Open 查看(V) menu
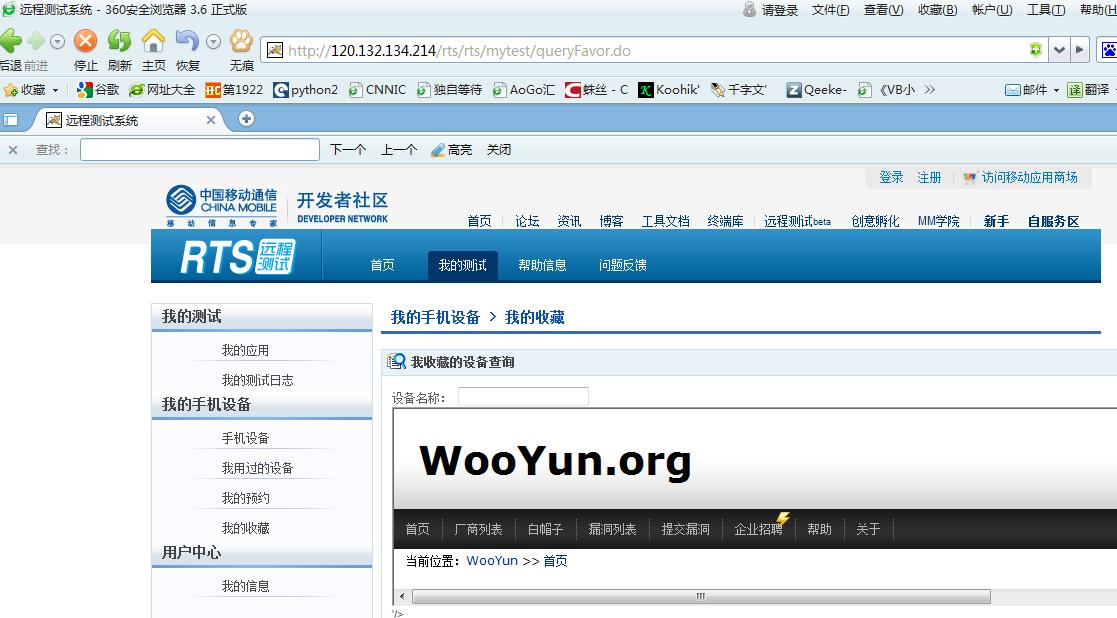 [883, 10]
